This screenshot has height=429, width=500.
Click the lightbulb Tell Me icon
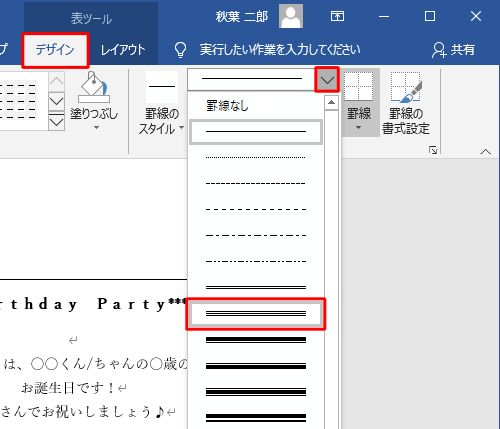click(180, 50)
